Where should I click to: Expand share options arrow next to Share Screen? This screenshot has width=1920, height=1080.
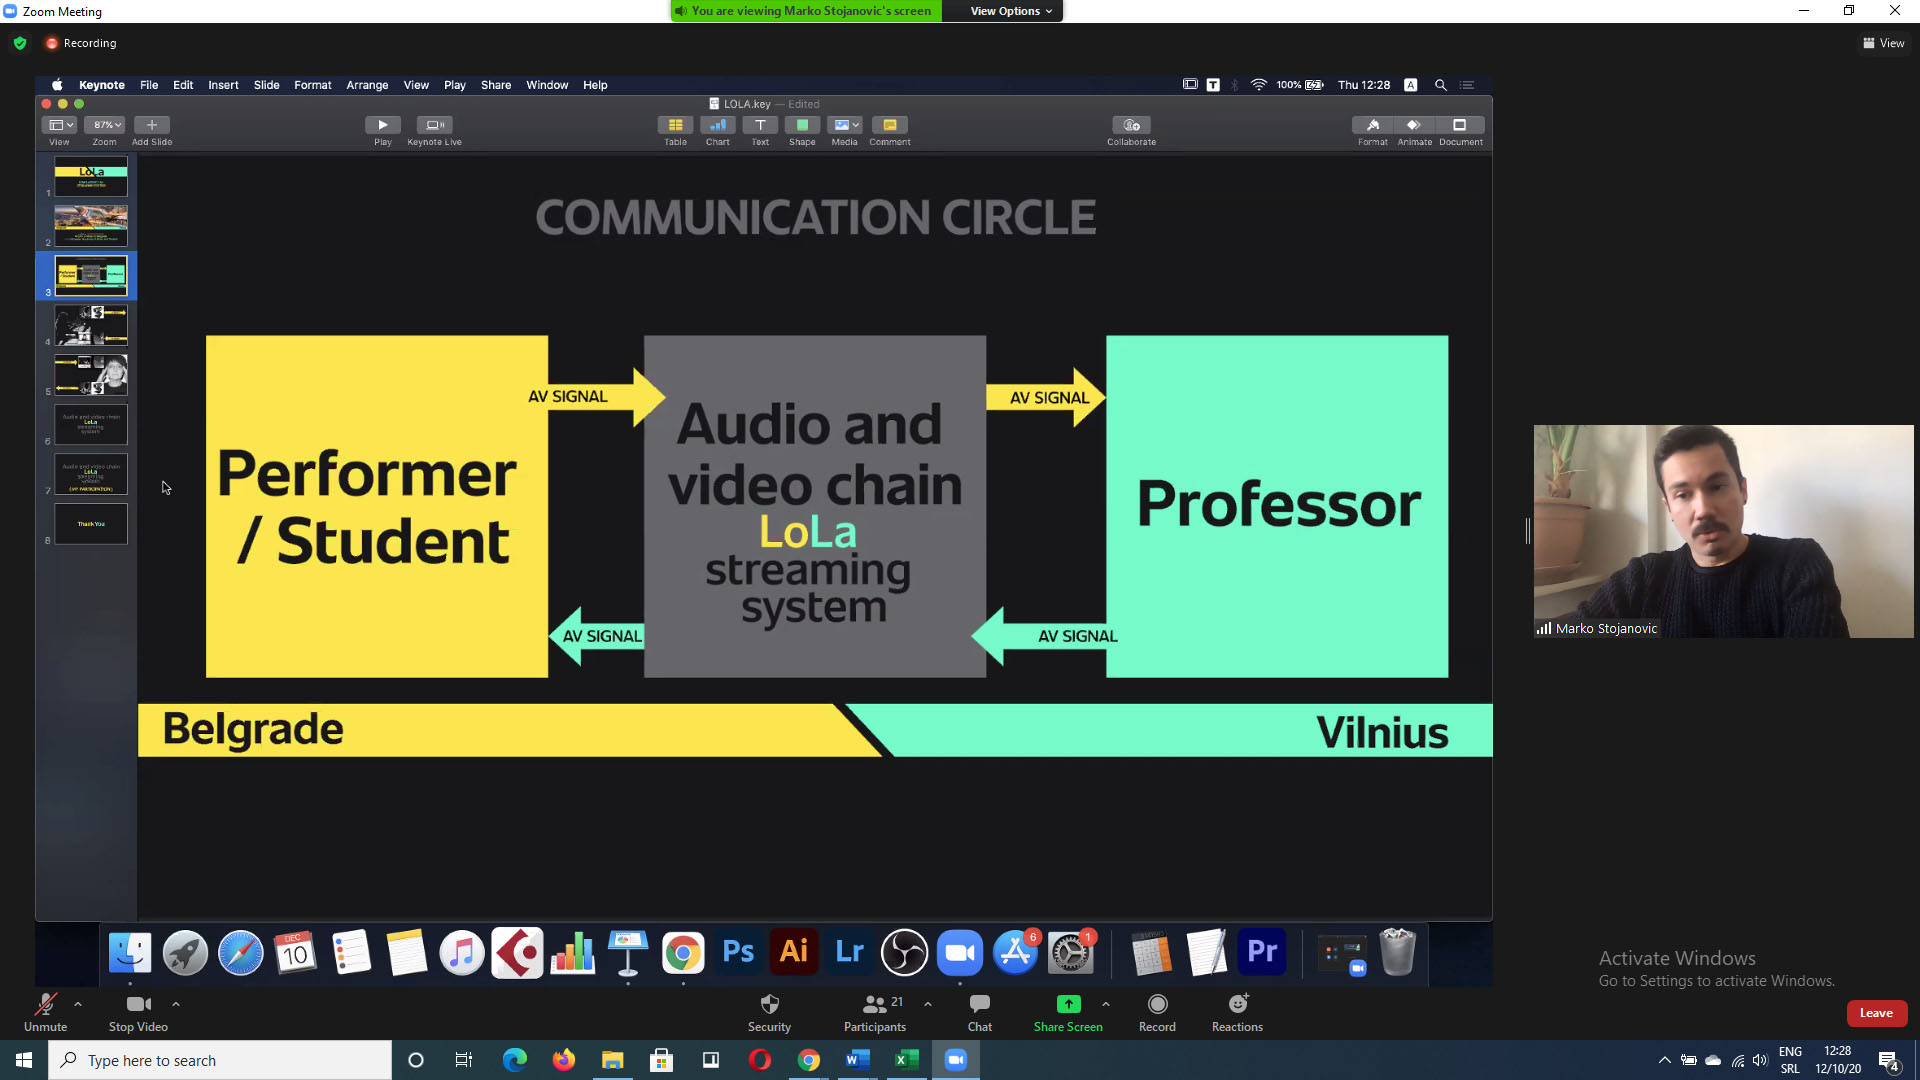click(1106, 1004)
